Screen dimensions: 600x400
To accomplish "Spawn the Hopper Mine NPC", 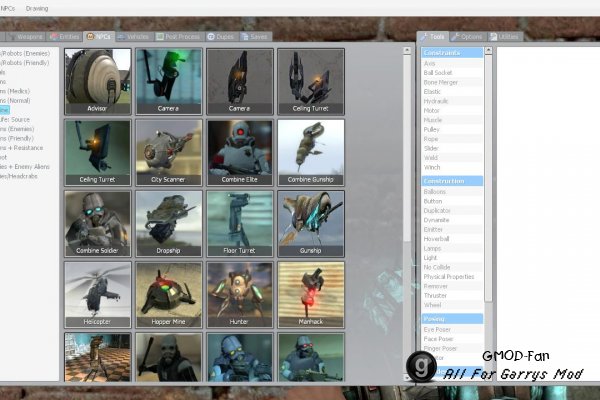I will pyautogui.click(x=169, y=295).
